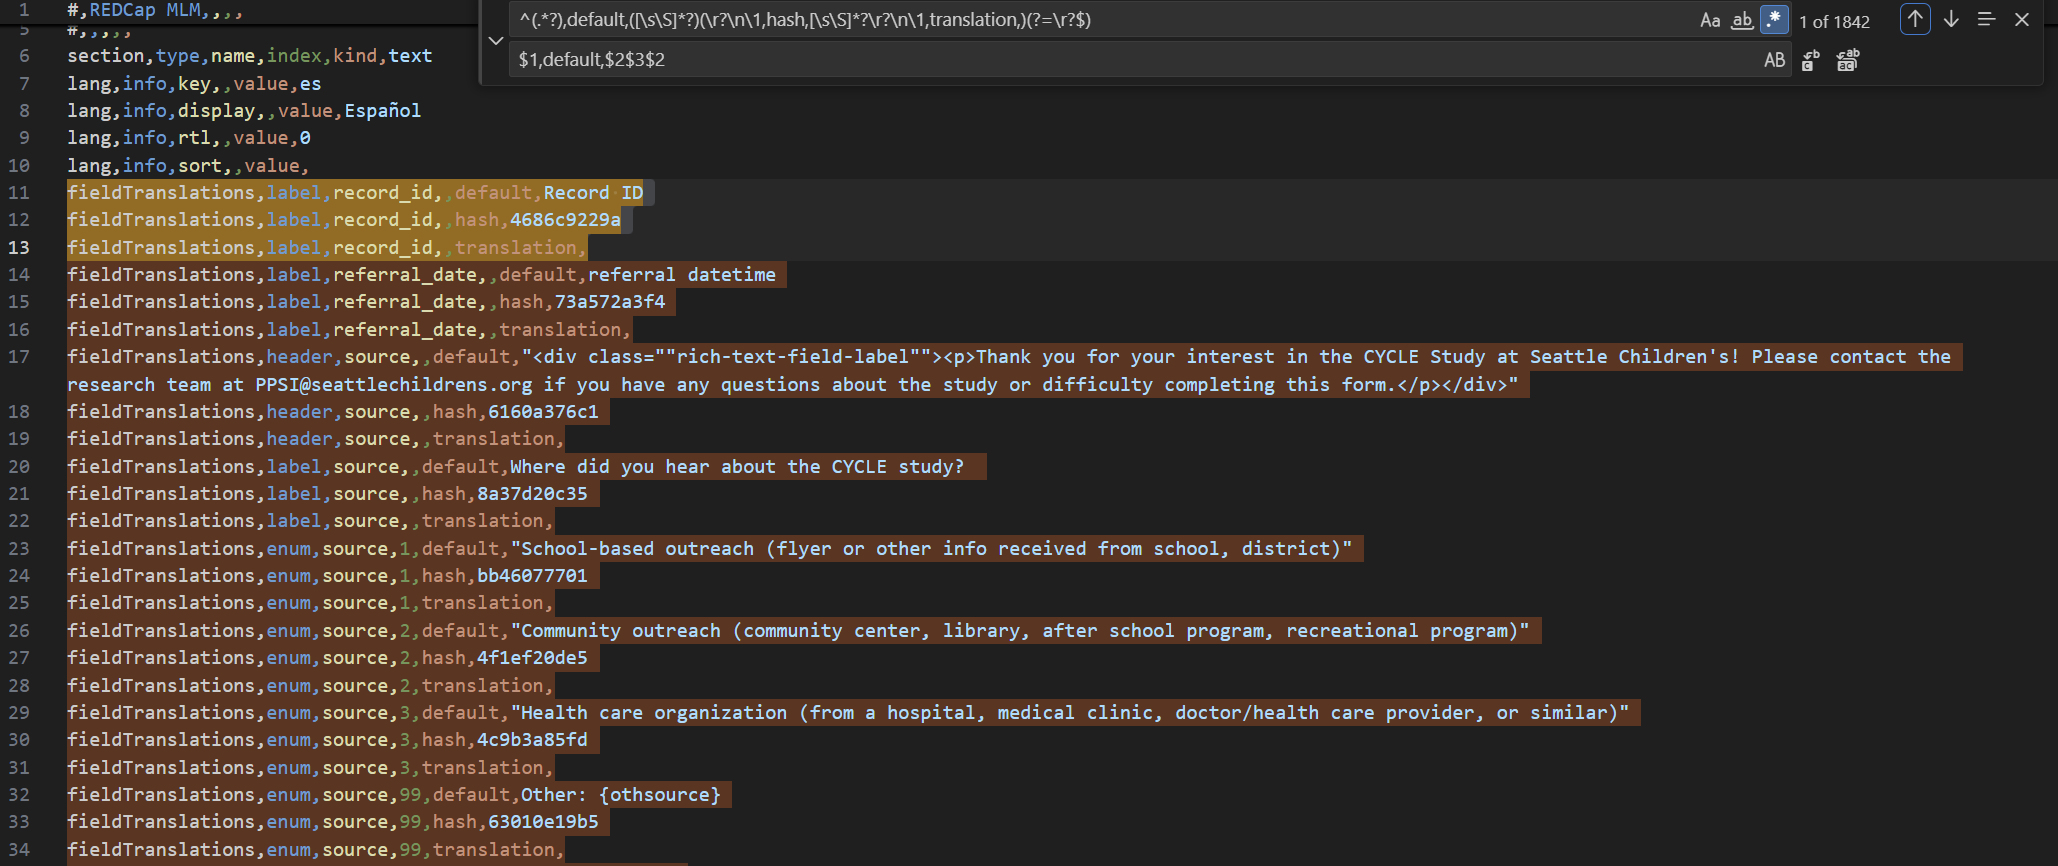Click line number 17 in gutter
The height and width of the screenshot is (866, 2058).
tap(19, 357)
